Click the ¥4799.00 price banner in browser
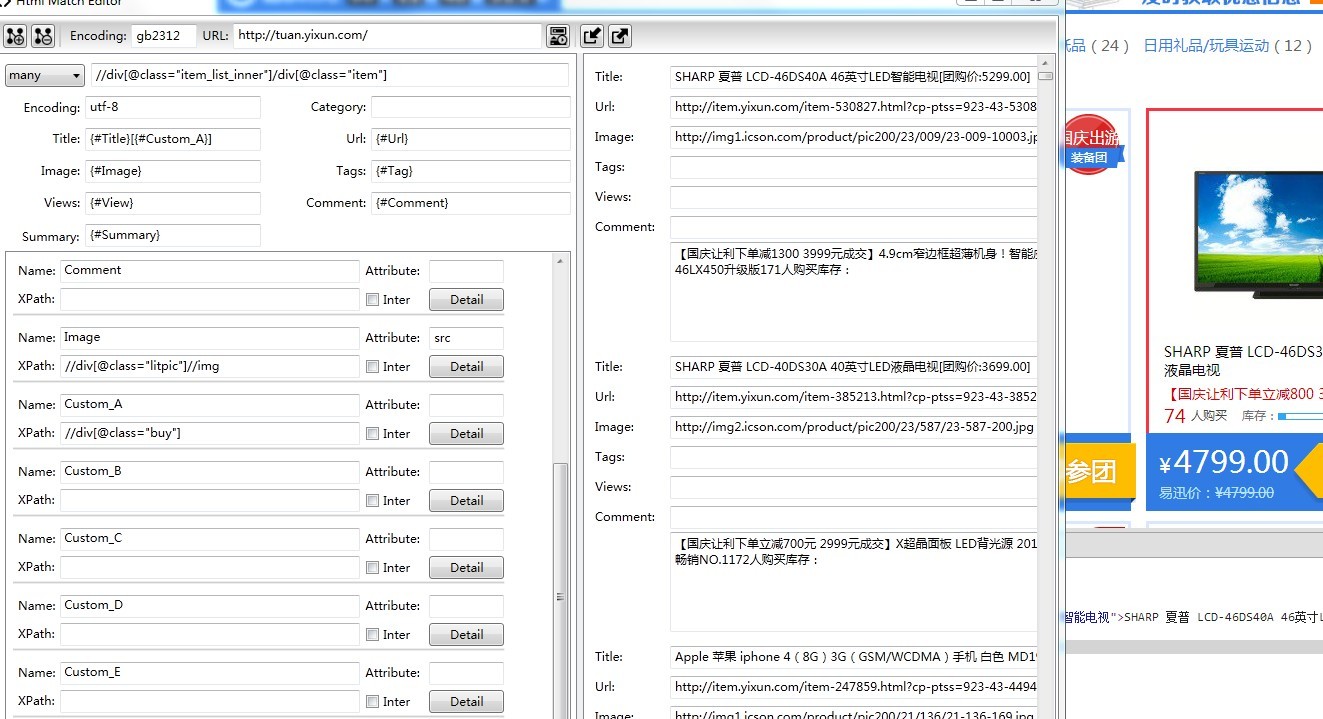This screenshot has height=719, width=1323. point(1235,471)
